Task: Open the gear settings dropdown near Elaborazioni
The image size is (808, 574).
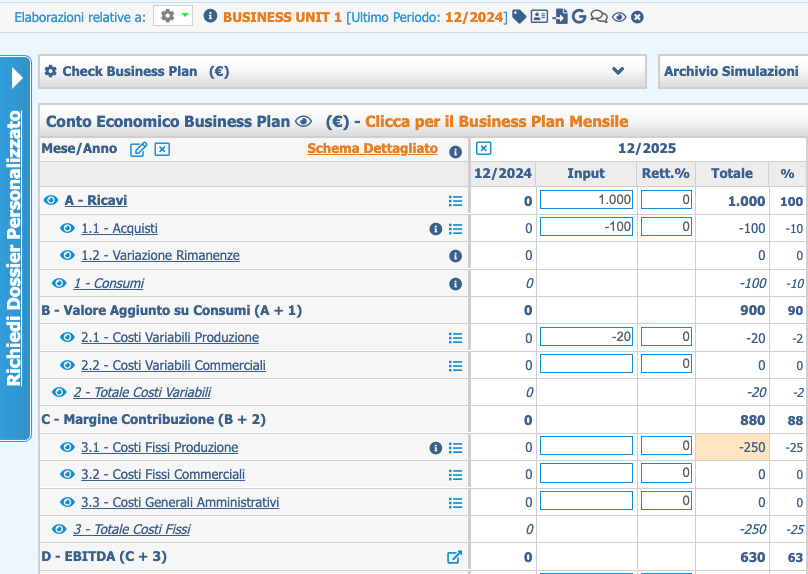Action: (x=173, y=16)
